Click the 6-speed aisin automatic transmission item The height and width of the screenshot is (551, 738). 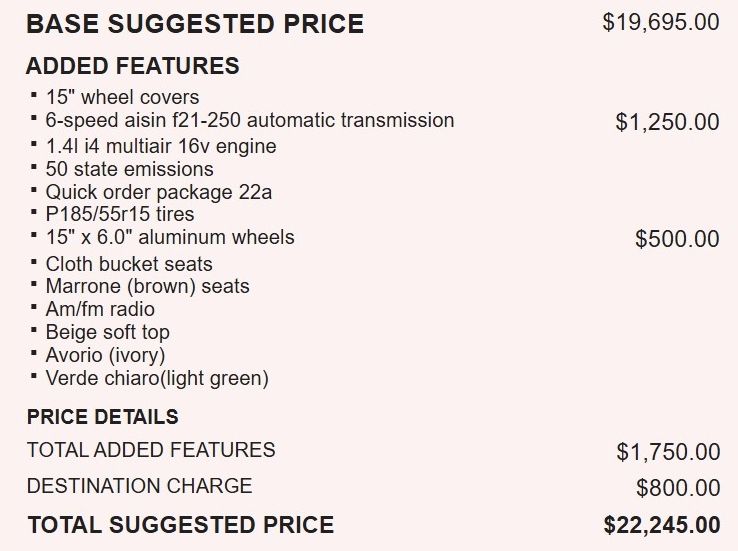click(249, 120)
